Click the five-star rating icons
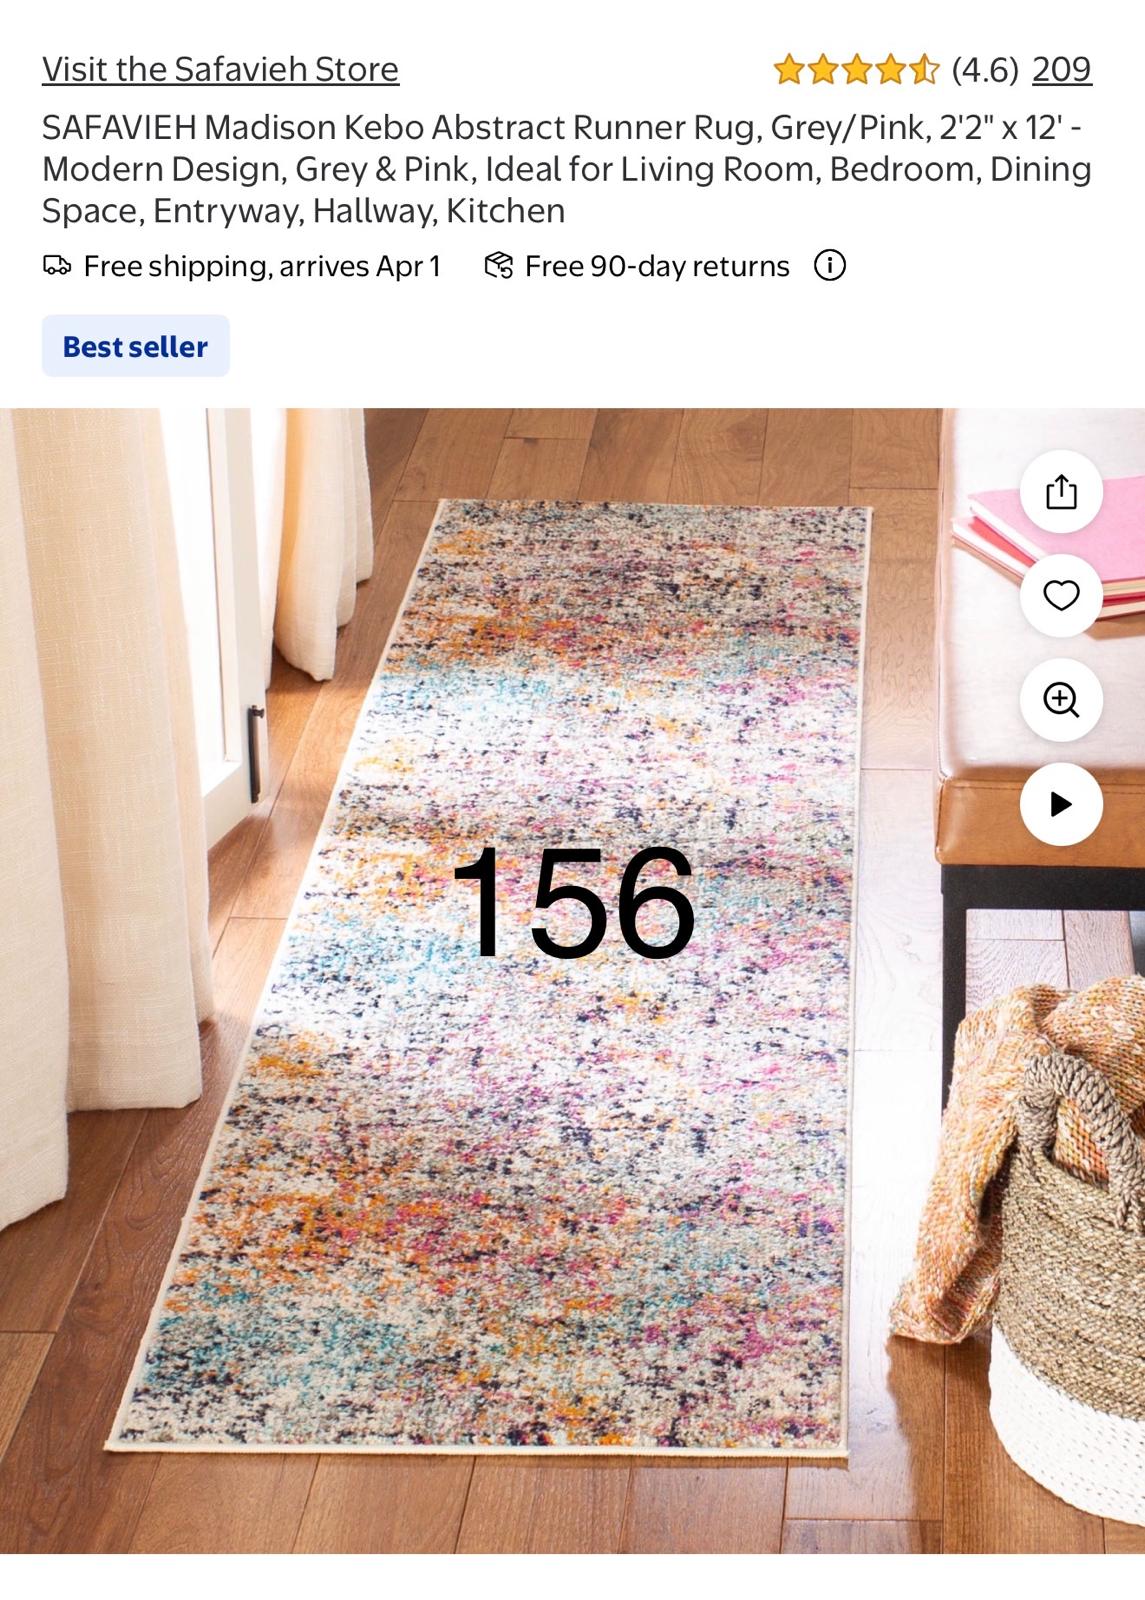1145x1600 pixels. point(856,69)
